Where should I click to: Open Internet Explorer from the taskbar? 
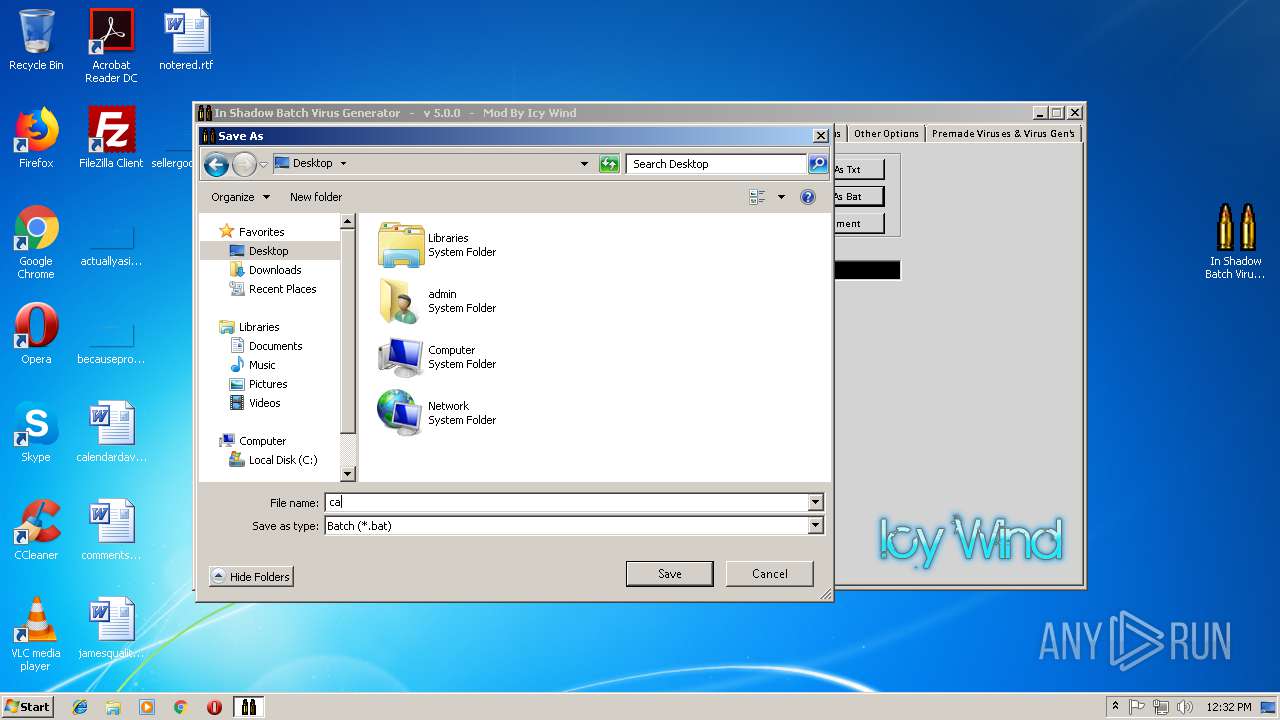click(x=80, y=707)
